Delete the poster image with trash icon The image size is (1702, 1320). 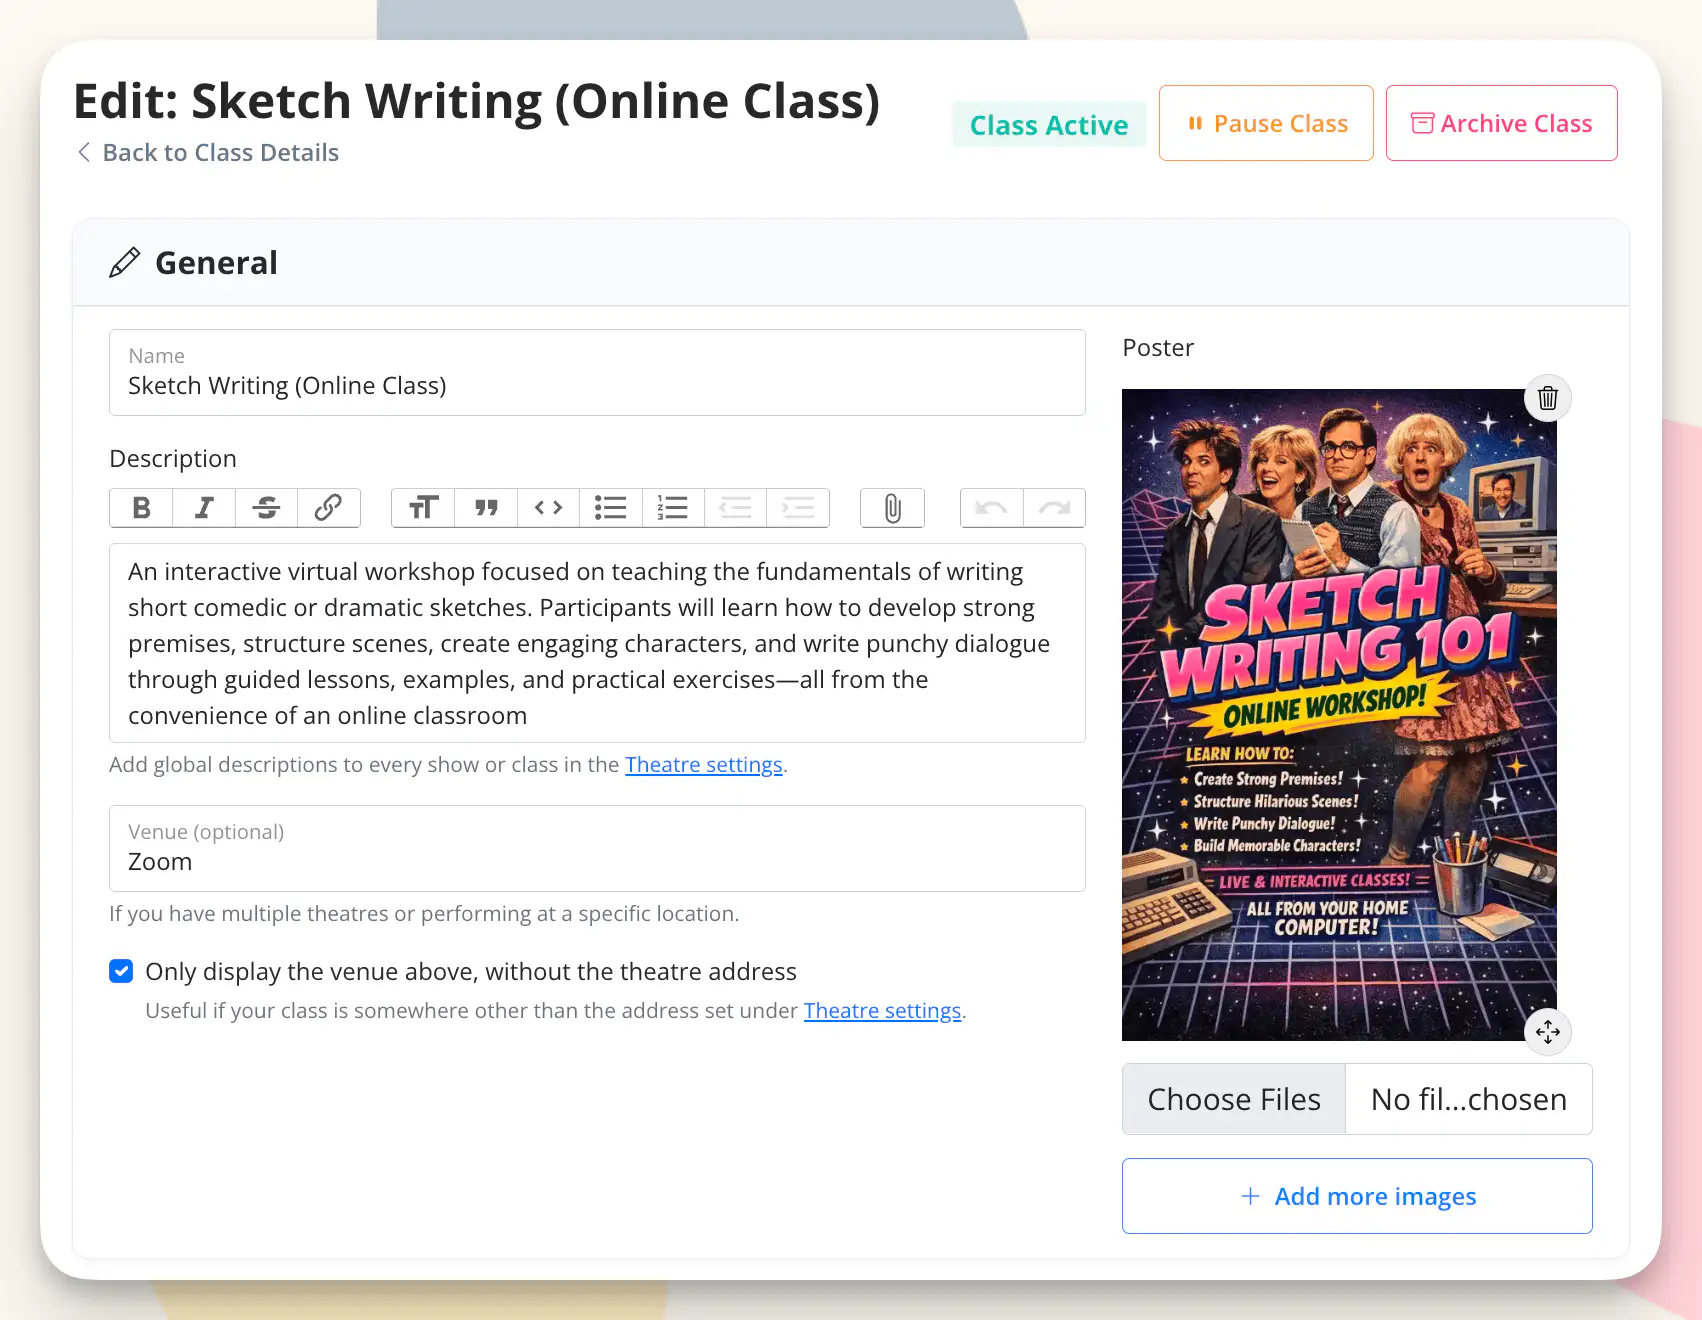point(1547,398)
